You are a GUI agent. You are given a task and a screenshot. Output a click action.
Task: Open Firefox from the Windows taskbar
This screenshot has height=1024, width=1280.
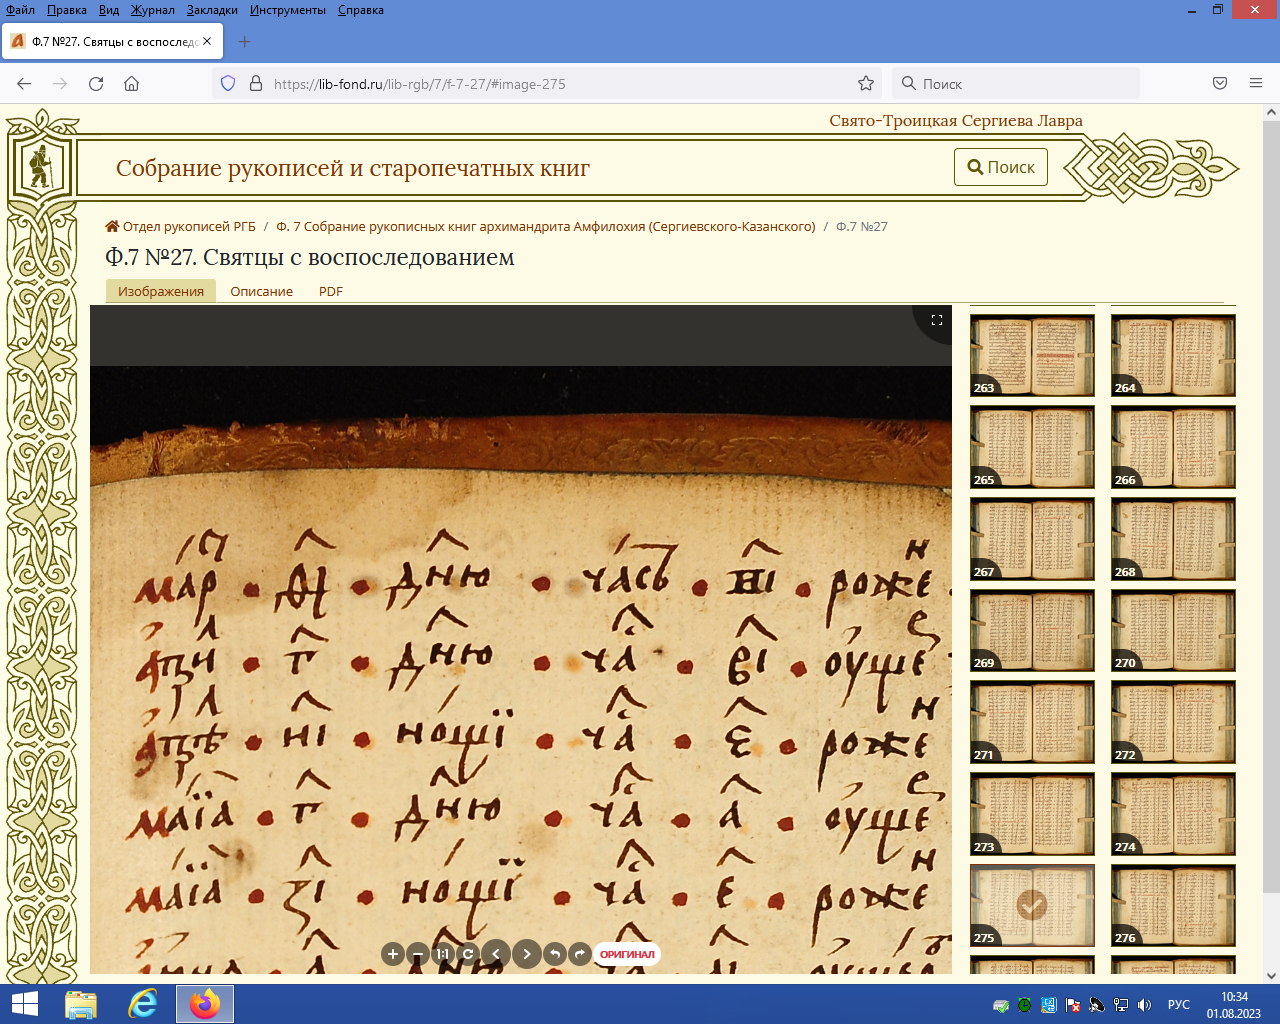click(x=205, y=1004)
